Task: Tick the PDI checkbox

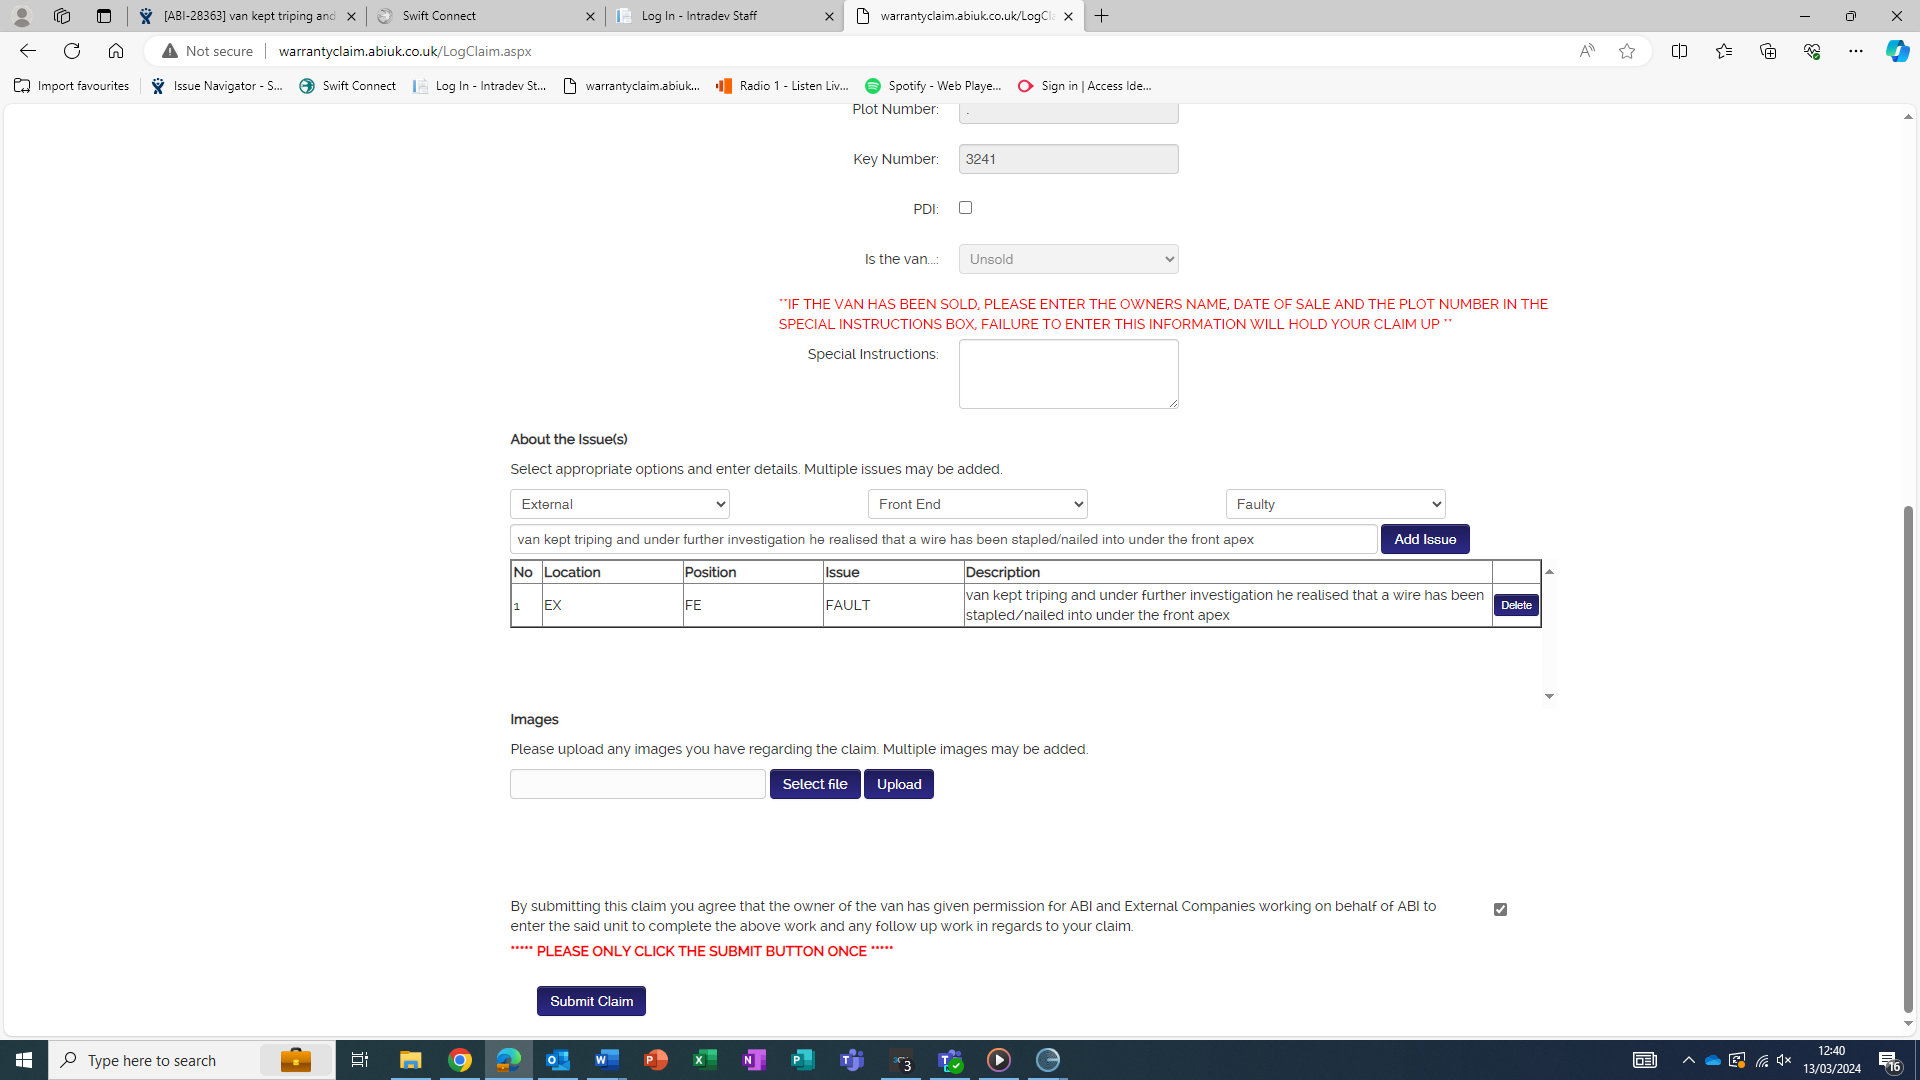Action: coord(965,208)
